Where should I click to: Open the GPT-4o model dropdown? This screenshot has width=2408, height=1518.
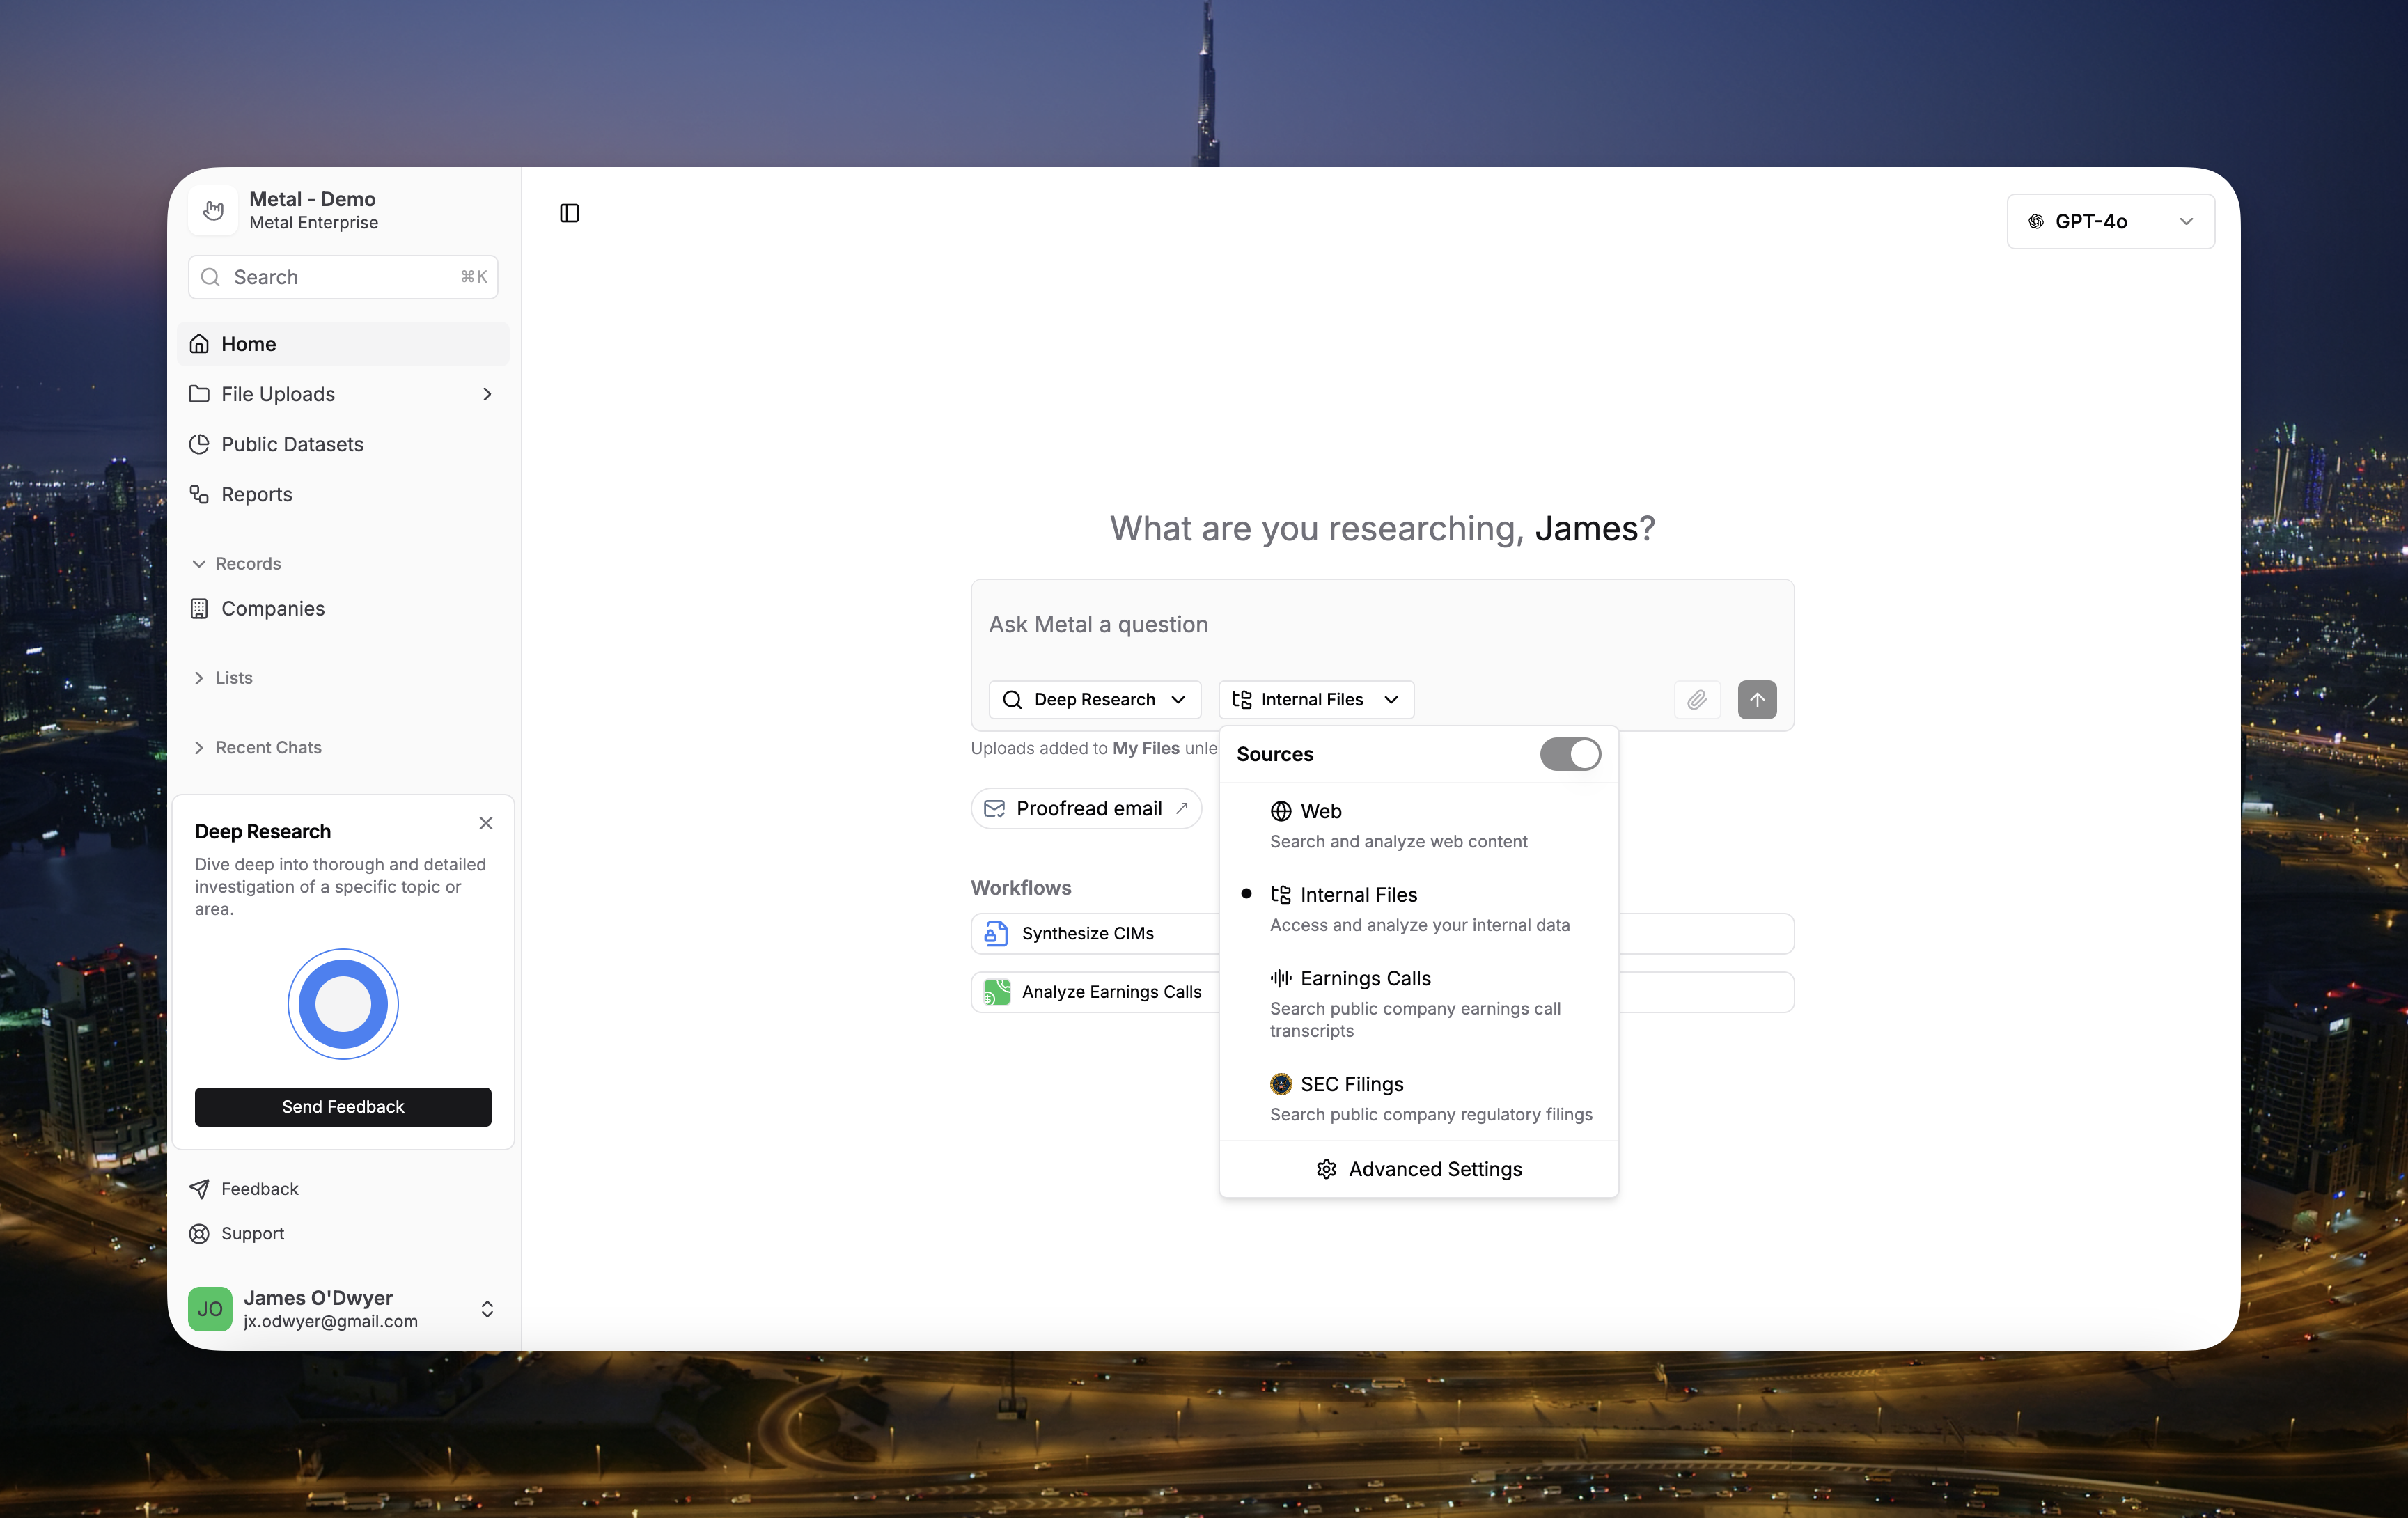pyautogui.click(x=2110, y=221)
